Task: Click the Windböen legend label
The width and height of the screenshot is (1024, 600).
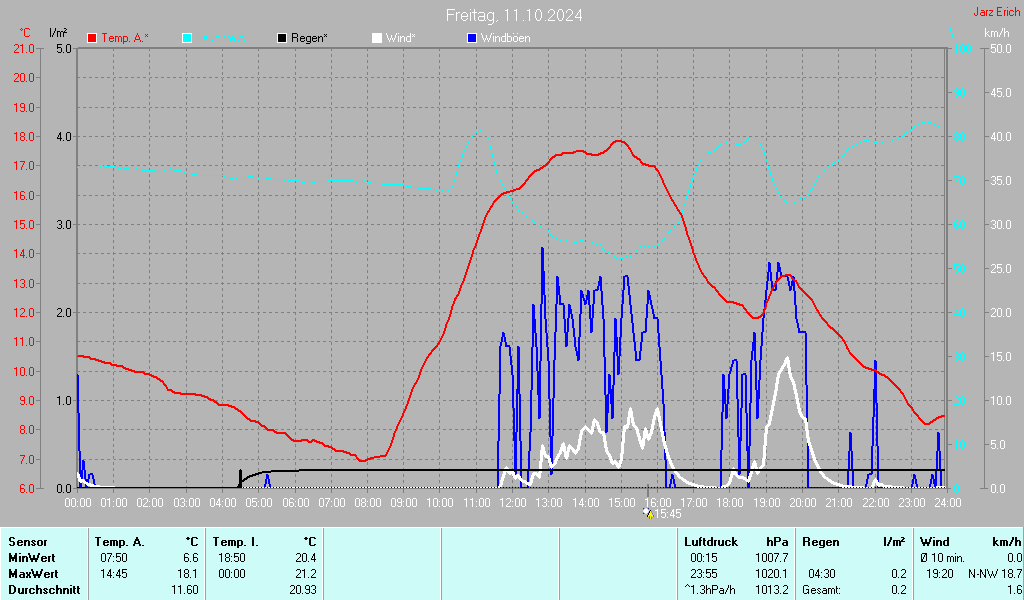Action: click(x=505, y=38)
